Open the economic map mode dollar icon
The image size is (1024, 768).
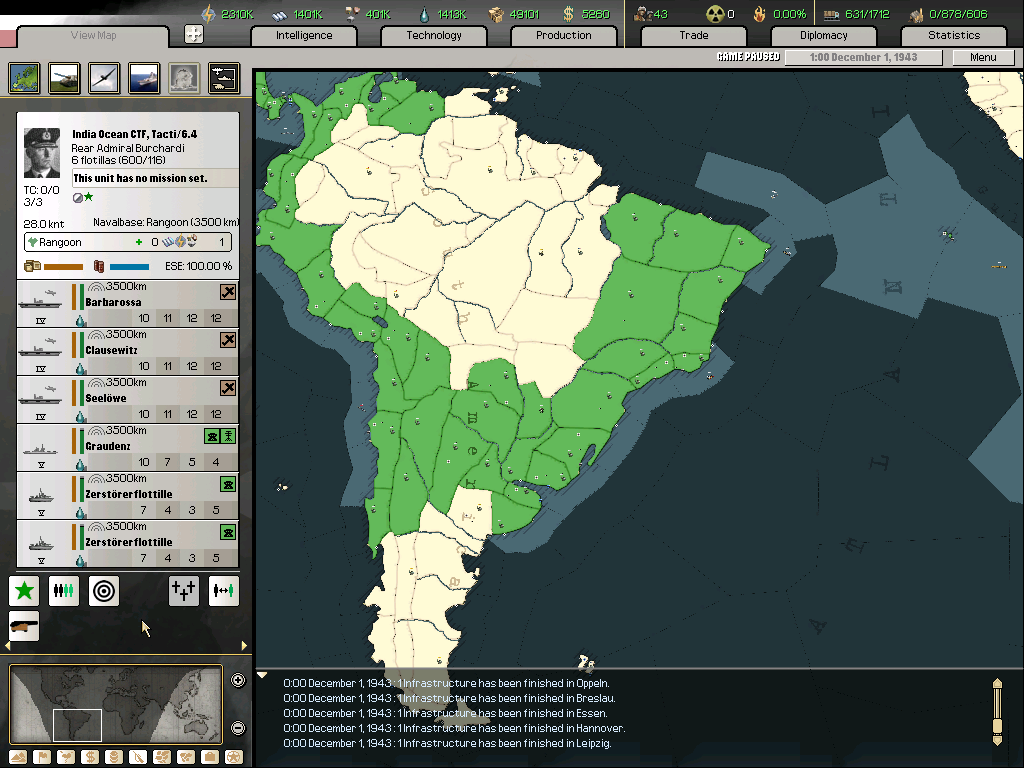pyautogui.click(x=90, y=757)
